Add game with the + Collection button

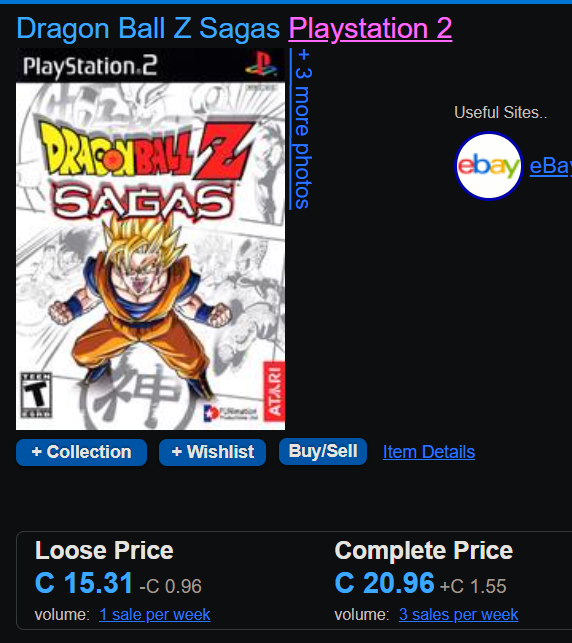81,452
